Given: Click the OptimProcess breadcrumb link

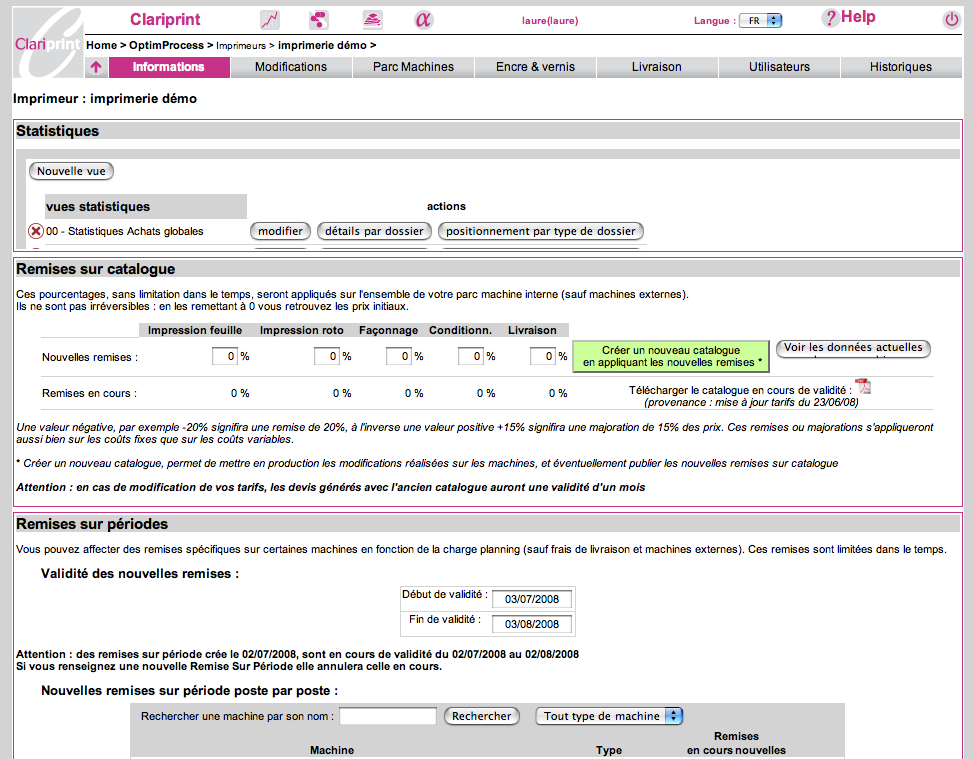Looking at the screenshot, I should [166, 45].
